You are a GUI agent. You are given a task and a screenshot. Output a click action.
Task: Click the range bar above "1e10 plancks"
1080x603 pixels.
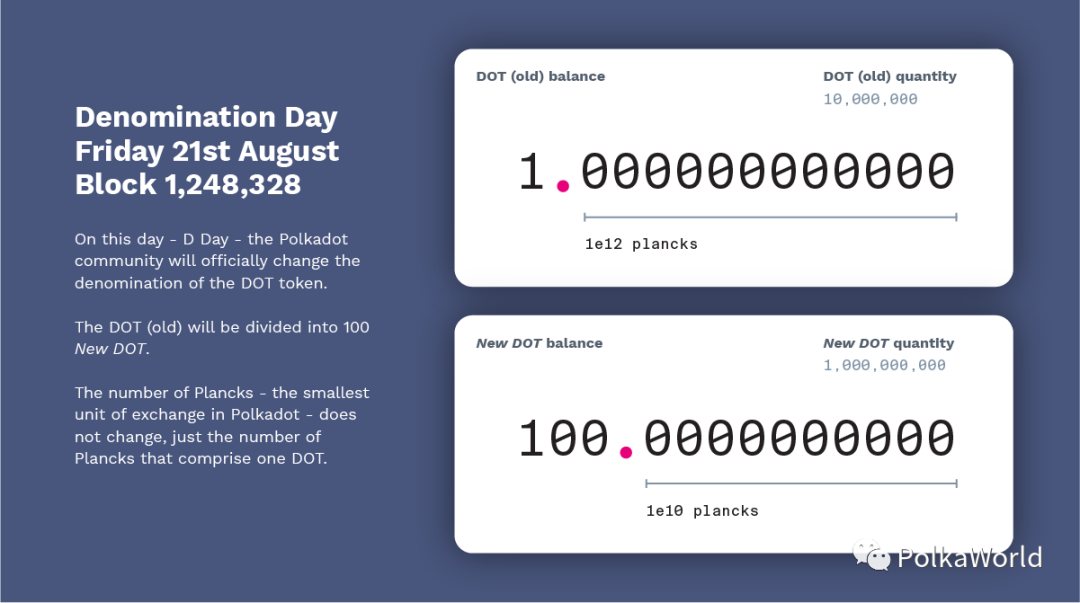[801, 483]
